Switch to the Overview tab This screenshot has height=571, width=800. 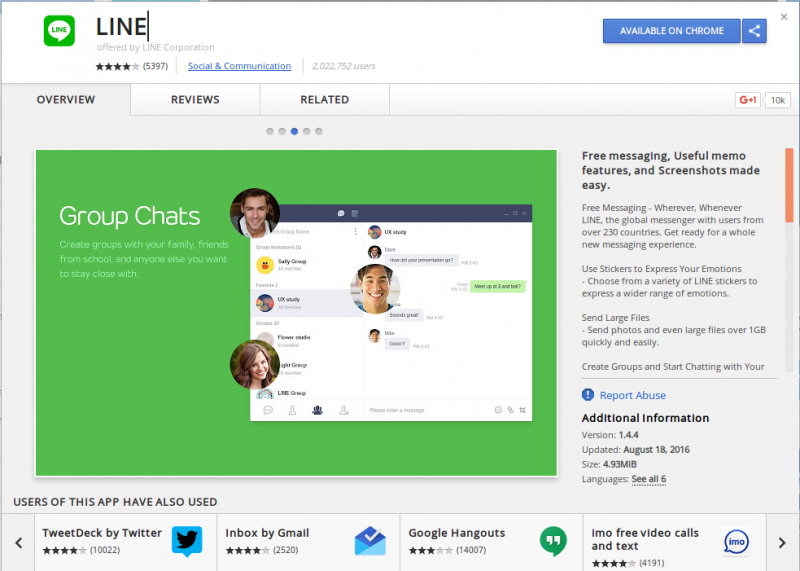66,100
